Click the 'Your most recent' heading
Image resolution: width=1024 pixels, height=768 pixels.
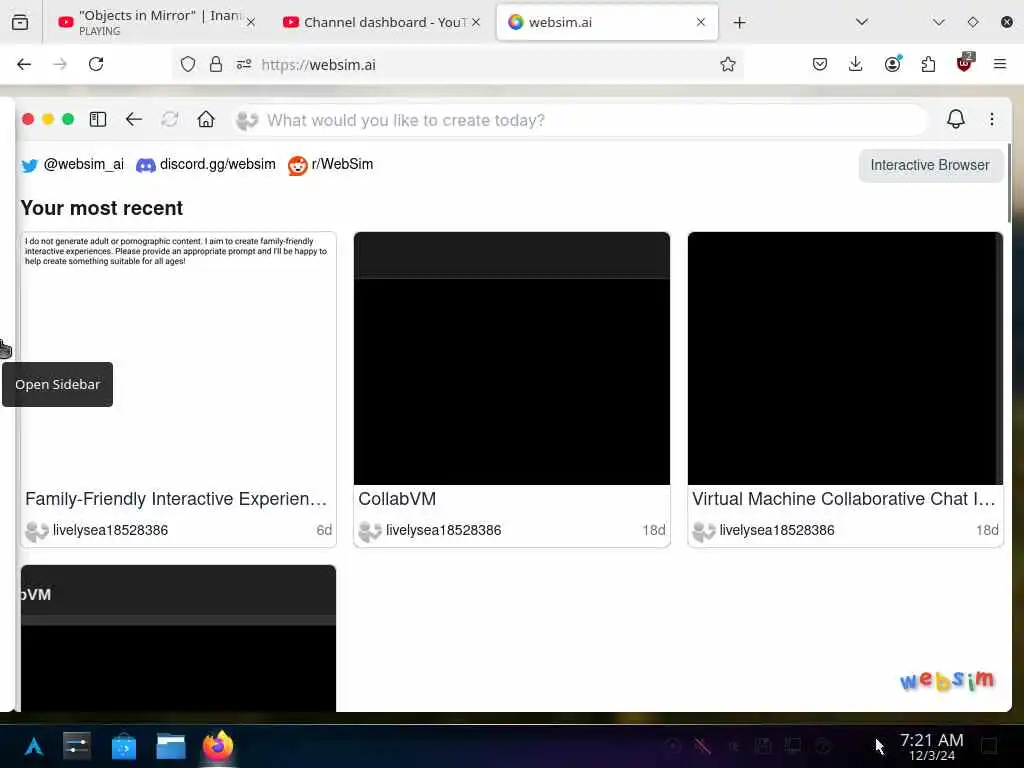pos(102,208)
